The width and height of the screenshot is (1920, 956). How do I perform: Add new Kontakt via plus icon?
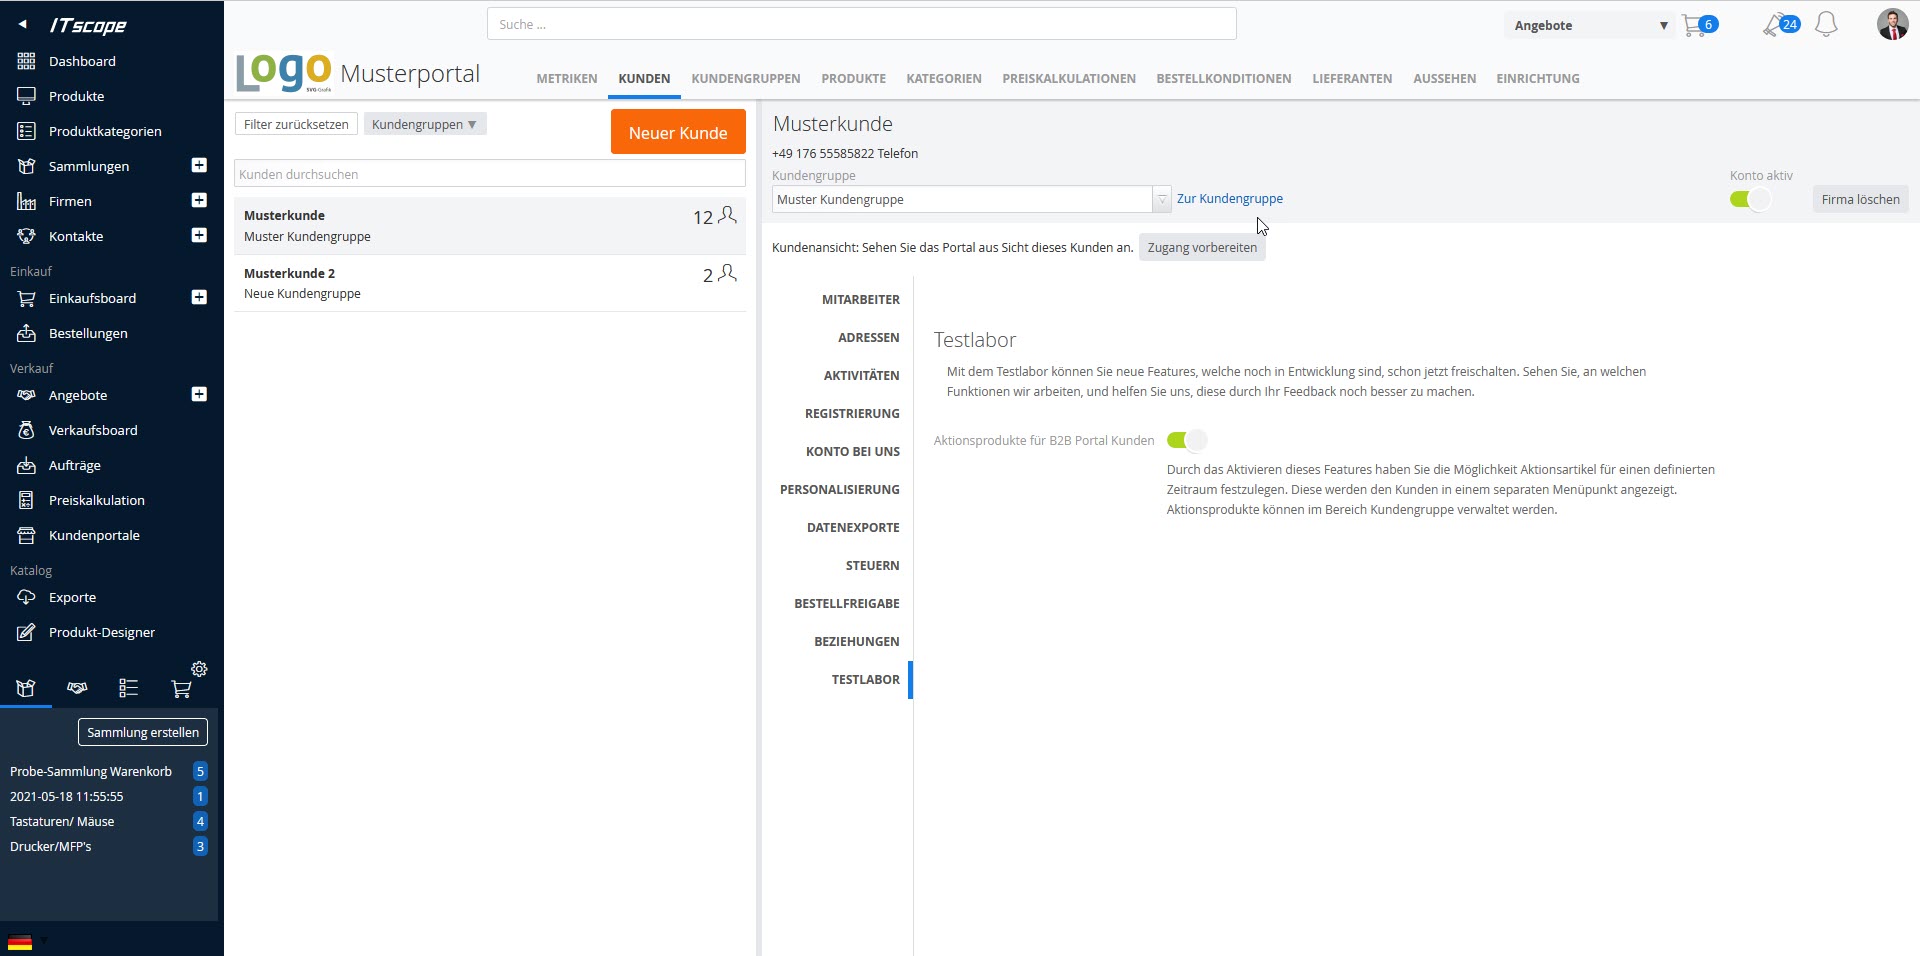(199, 235)
